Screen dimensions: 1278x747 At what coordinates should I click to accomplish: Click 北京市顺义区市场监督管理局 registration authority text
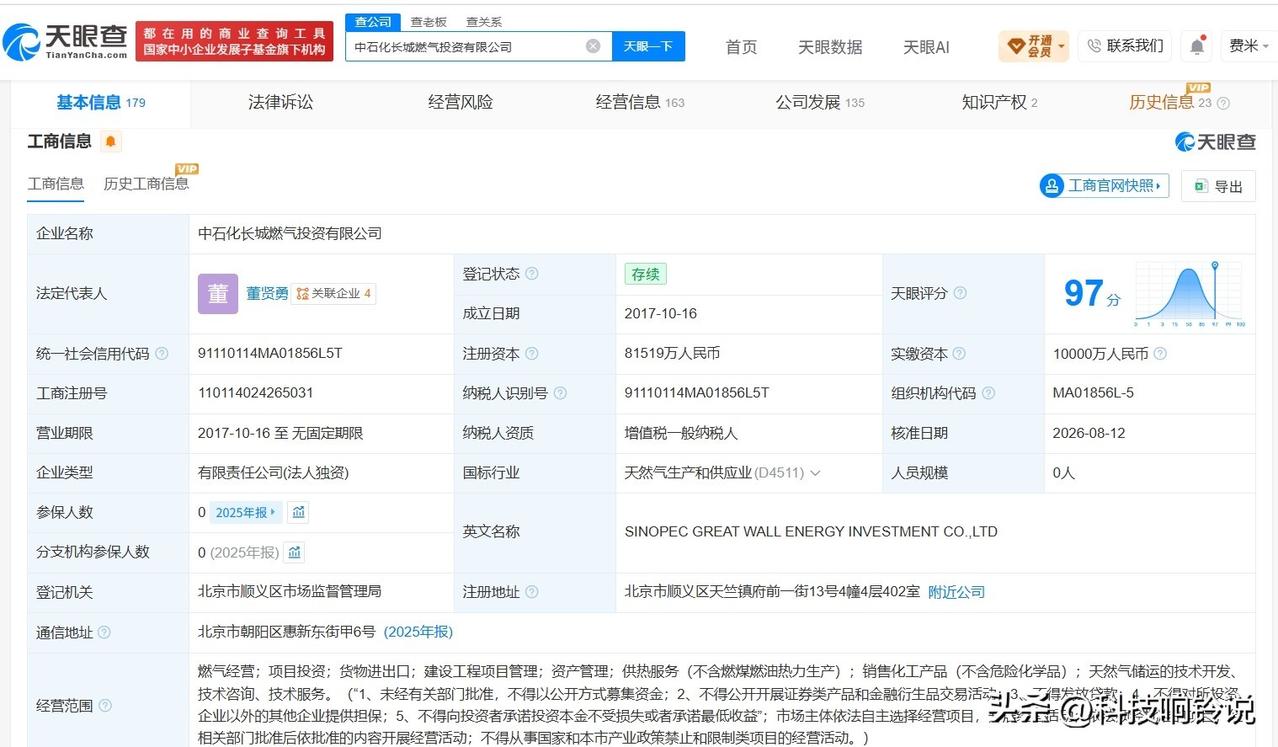(289, 592)
